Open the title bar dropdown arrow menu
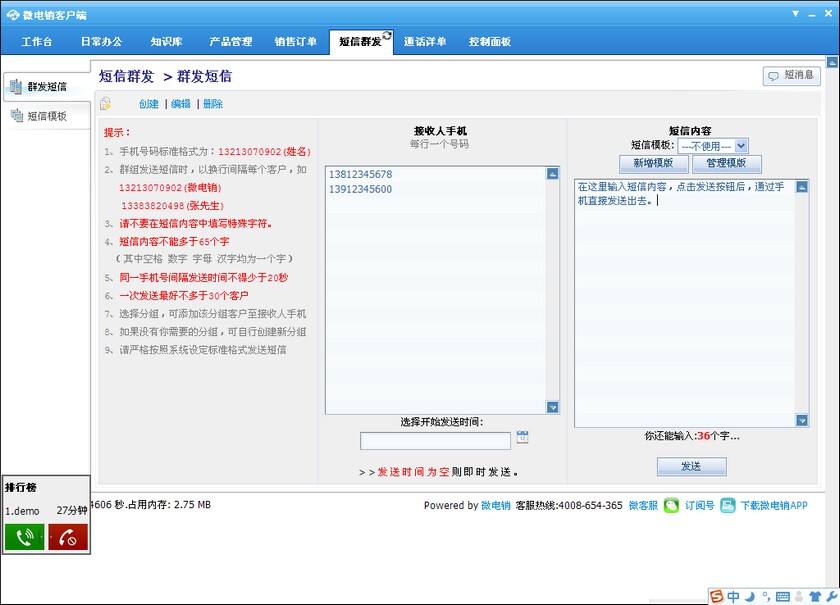Screen dimensions: 840x605 tap(795, 13)
